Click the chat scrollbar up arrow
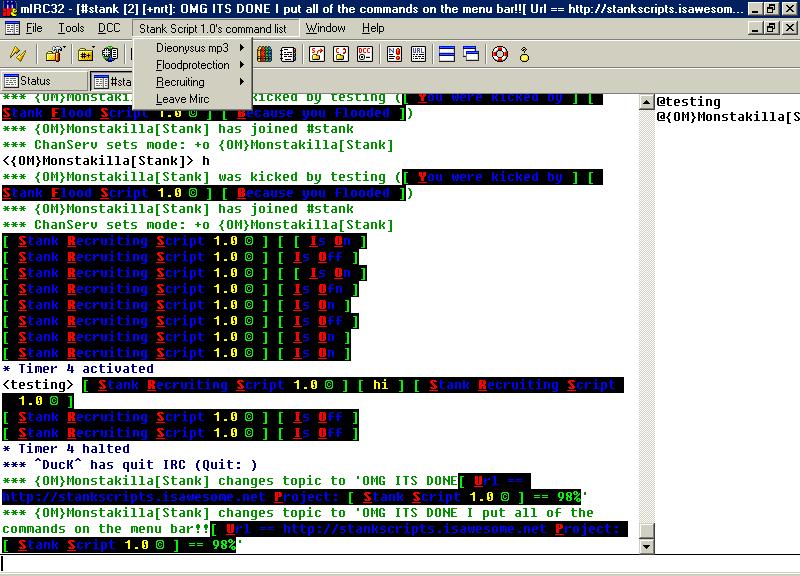This screenshot has height=576, width=800. point(646,103)
